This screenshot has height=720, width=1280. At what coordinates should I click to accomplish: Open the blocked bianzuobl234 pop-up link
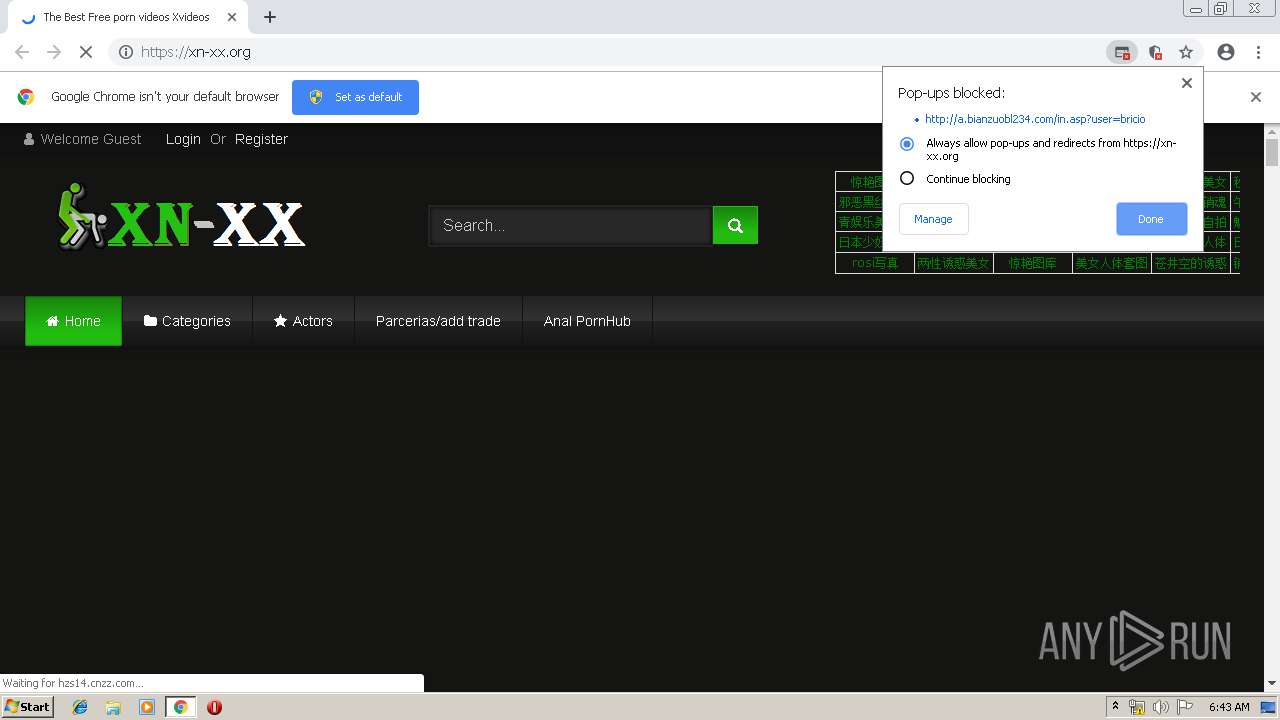coord(1035,119)
